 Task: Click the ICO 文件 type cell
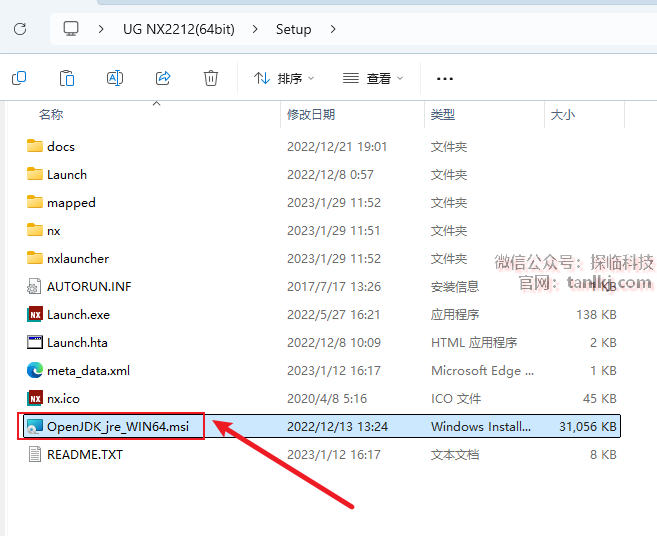(x=456, y=399)
